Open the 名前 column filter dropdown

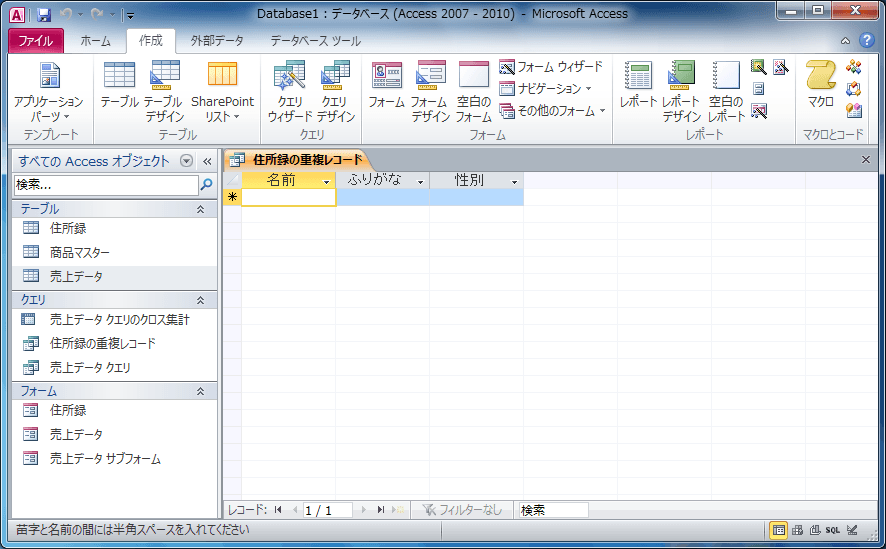tap(327, 182)
